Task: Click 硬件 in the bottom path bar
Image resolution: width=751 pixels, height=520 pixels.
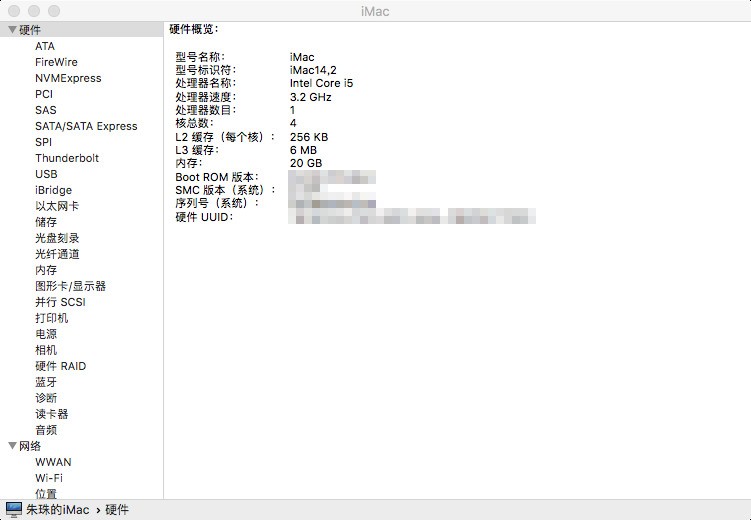Action: click(117, 509)
